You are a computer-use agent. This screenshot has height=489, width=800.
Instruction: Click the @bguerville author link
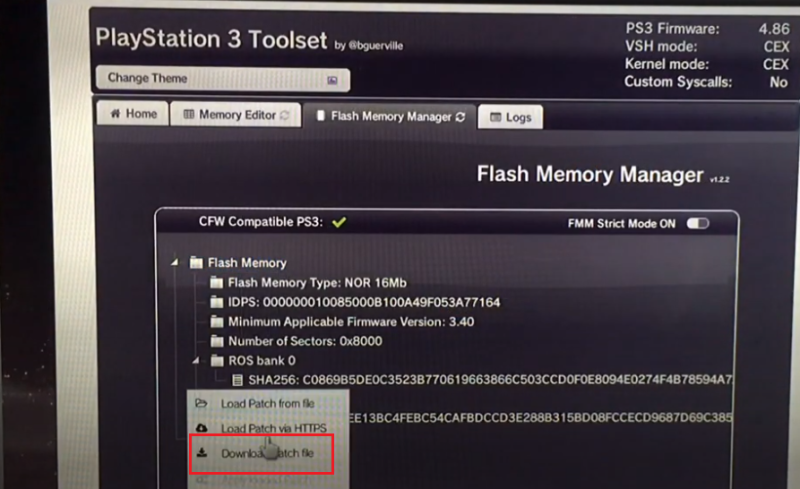[x=376, y=45]
